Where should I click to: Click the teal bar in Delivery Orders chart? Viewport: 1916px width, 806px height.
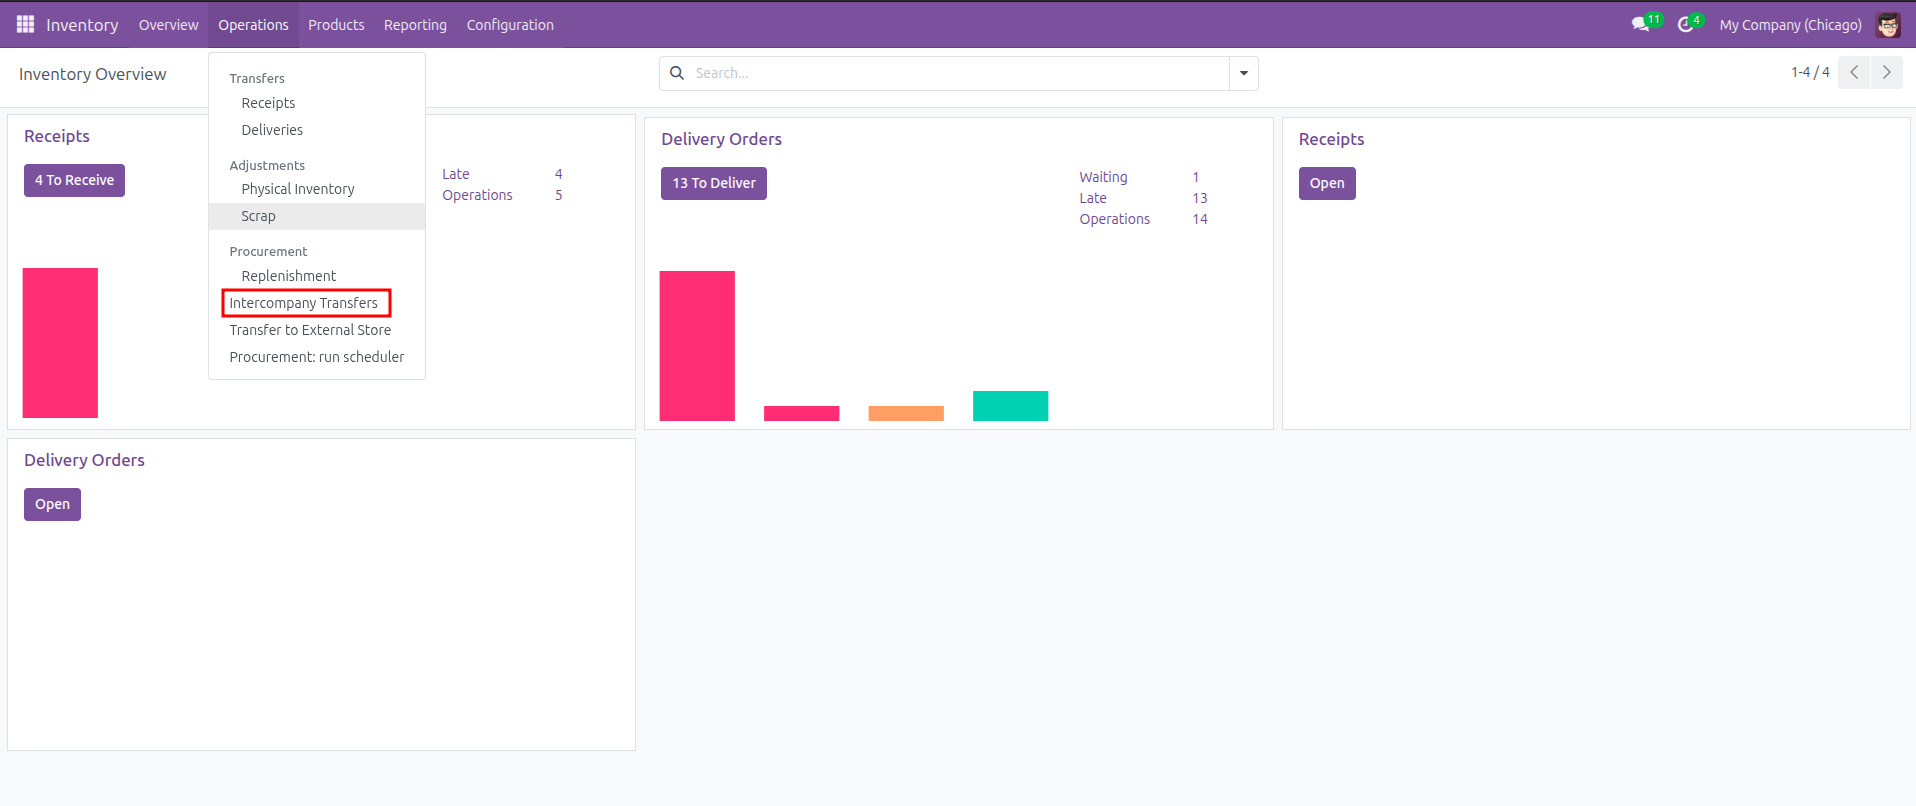(x=1010, y=406)
